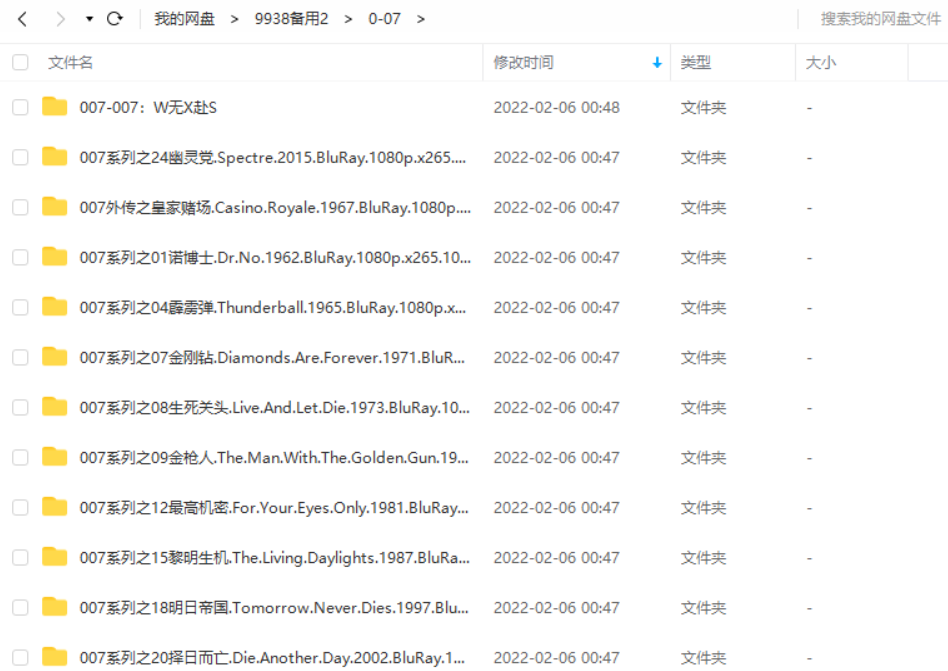The height and width of the screenshot is (671, 948).
Task: Open the For Your Eyes Only folder
Action: pos(273,507)
